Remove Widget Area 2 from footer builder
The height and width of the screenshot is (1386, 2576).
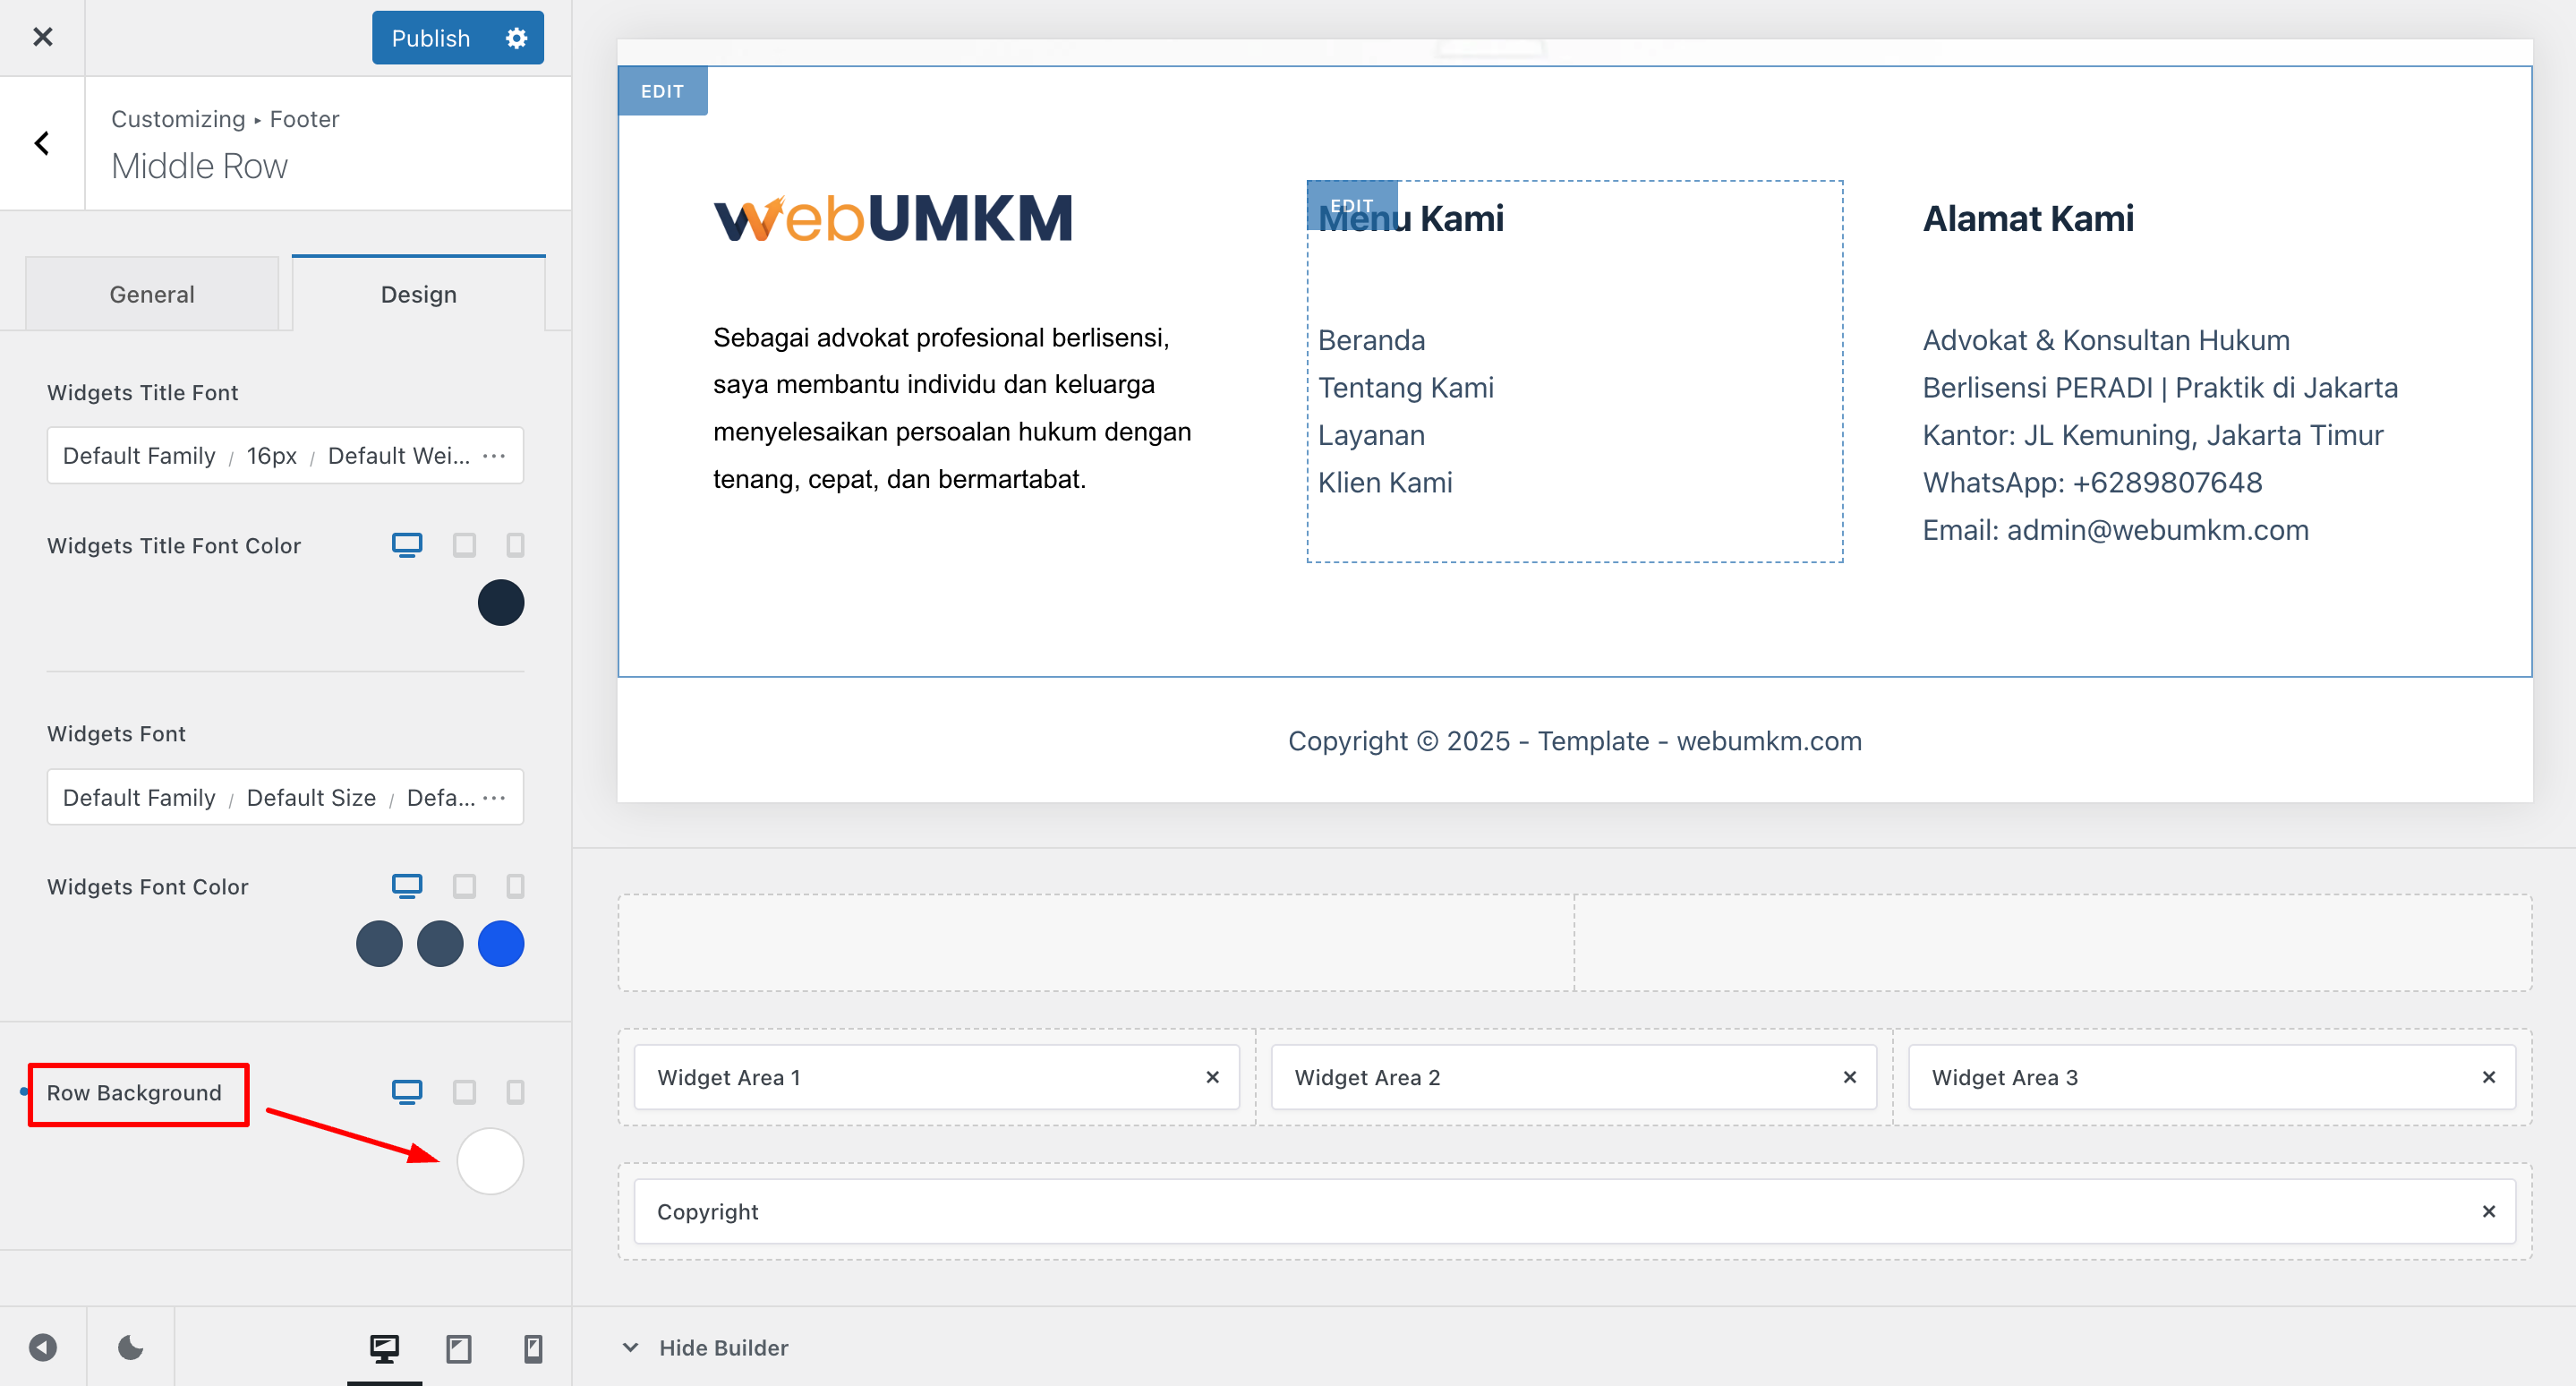pyautogui.click(x=1849, y=1077)
